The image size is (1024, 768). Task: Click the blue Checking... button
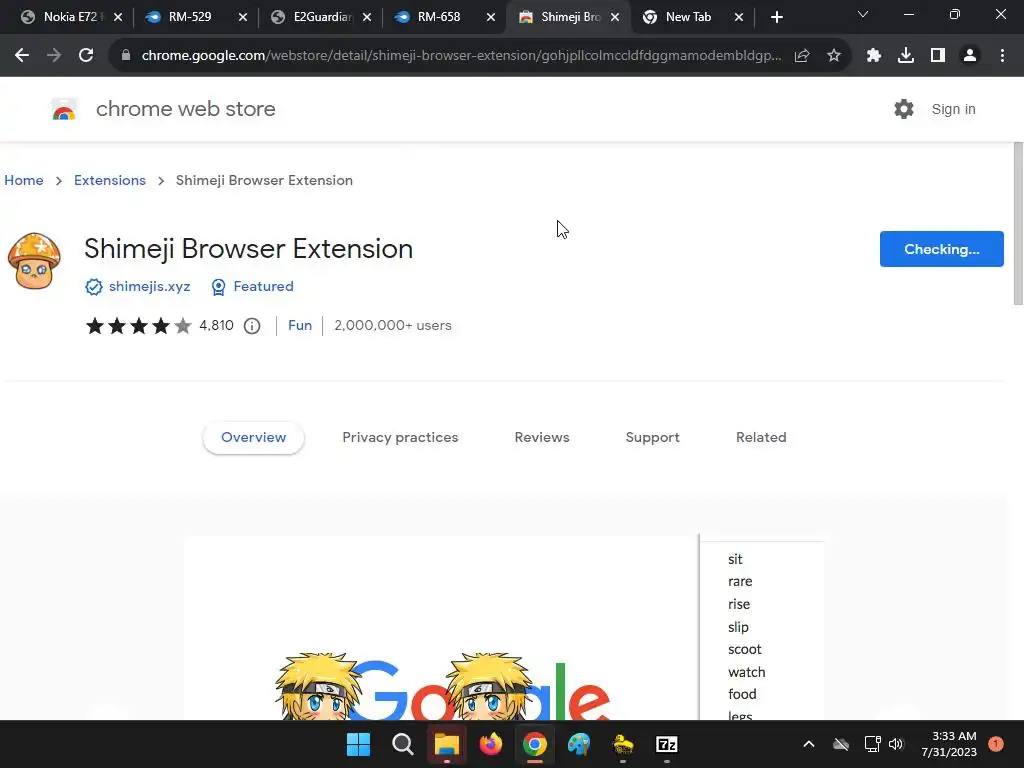tap(941, 249)
